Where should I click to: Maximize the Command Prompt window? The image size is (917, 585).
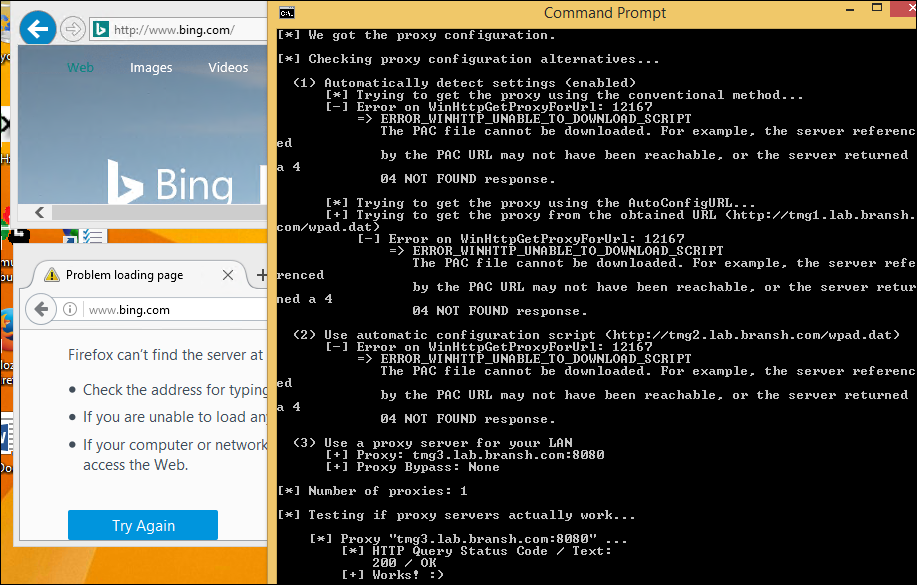877,8
